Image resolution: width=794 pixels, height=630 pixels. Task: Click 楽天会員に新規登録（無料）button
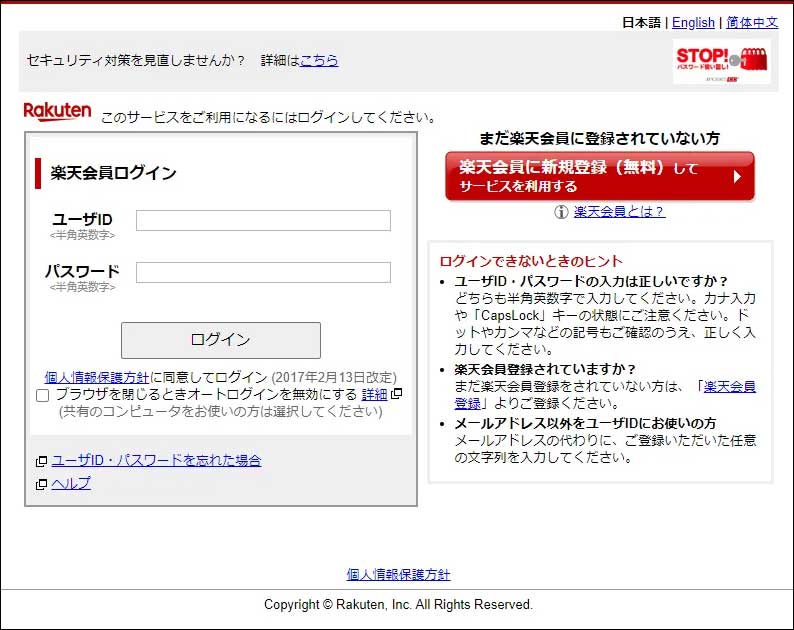point(600,176)
